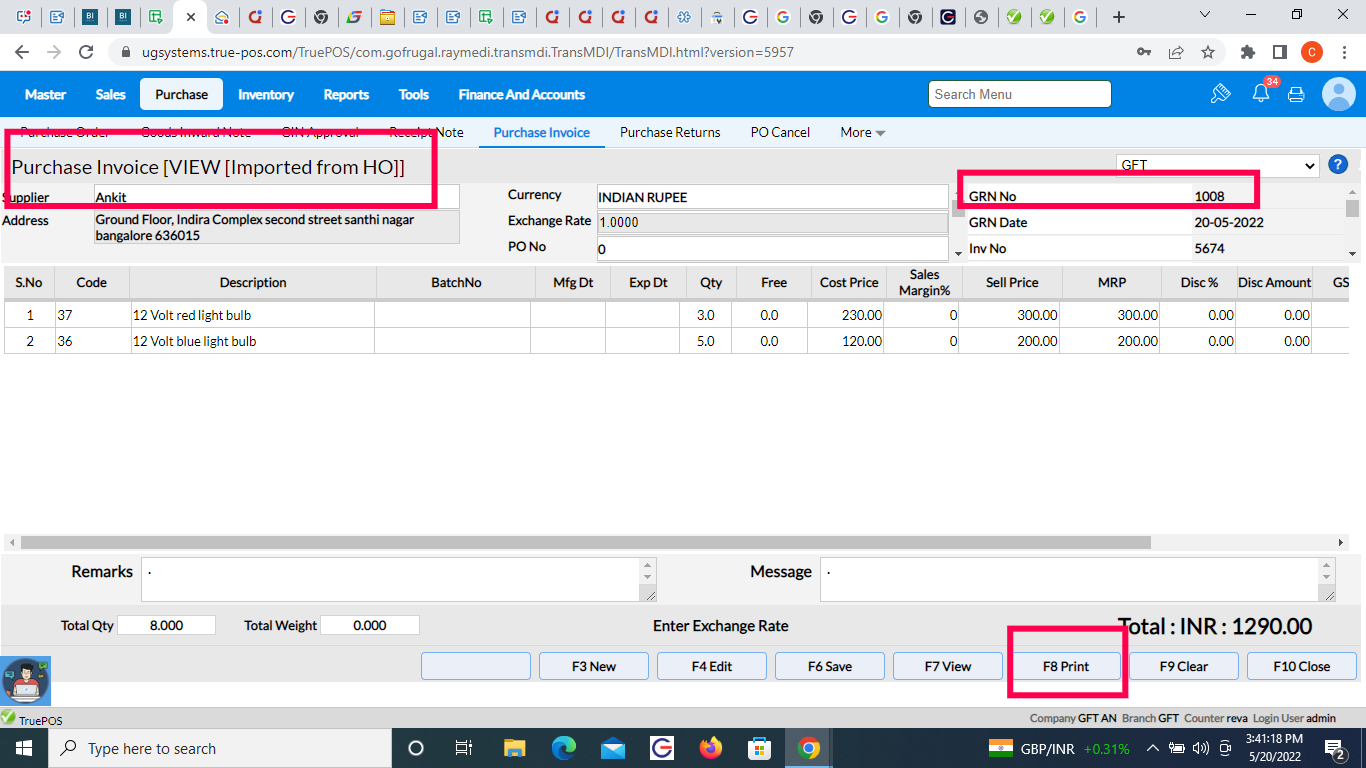Expand the More menu dropdown
This screenshot has height=768, width=1366.
pos(862,132)
